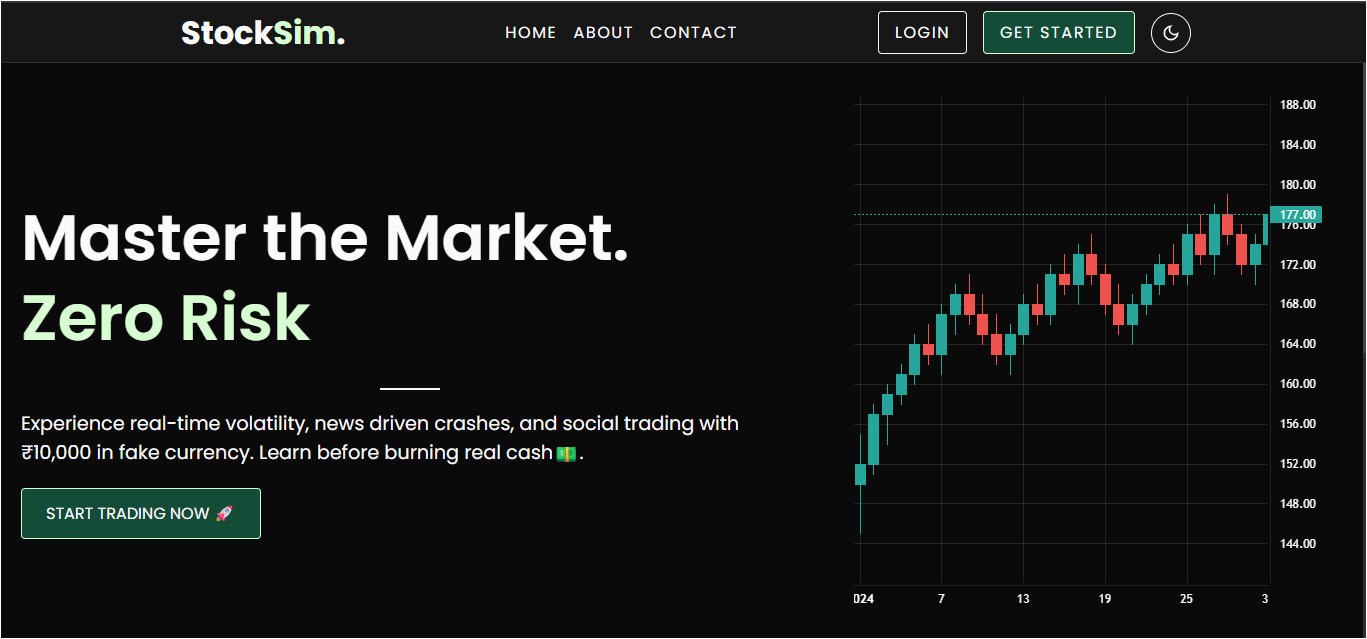Click the date label 13 on time axis

(1023, 599)
